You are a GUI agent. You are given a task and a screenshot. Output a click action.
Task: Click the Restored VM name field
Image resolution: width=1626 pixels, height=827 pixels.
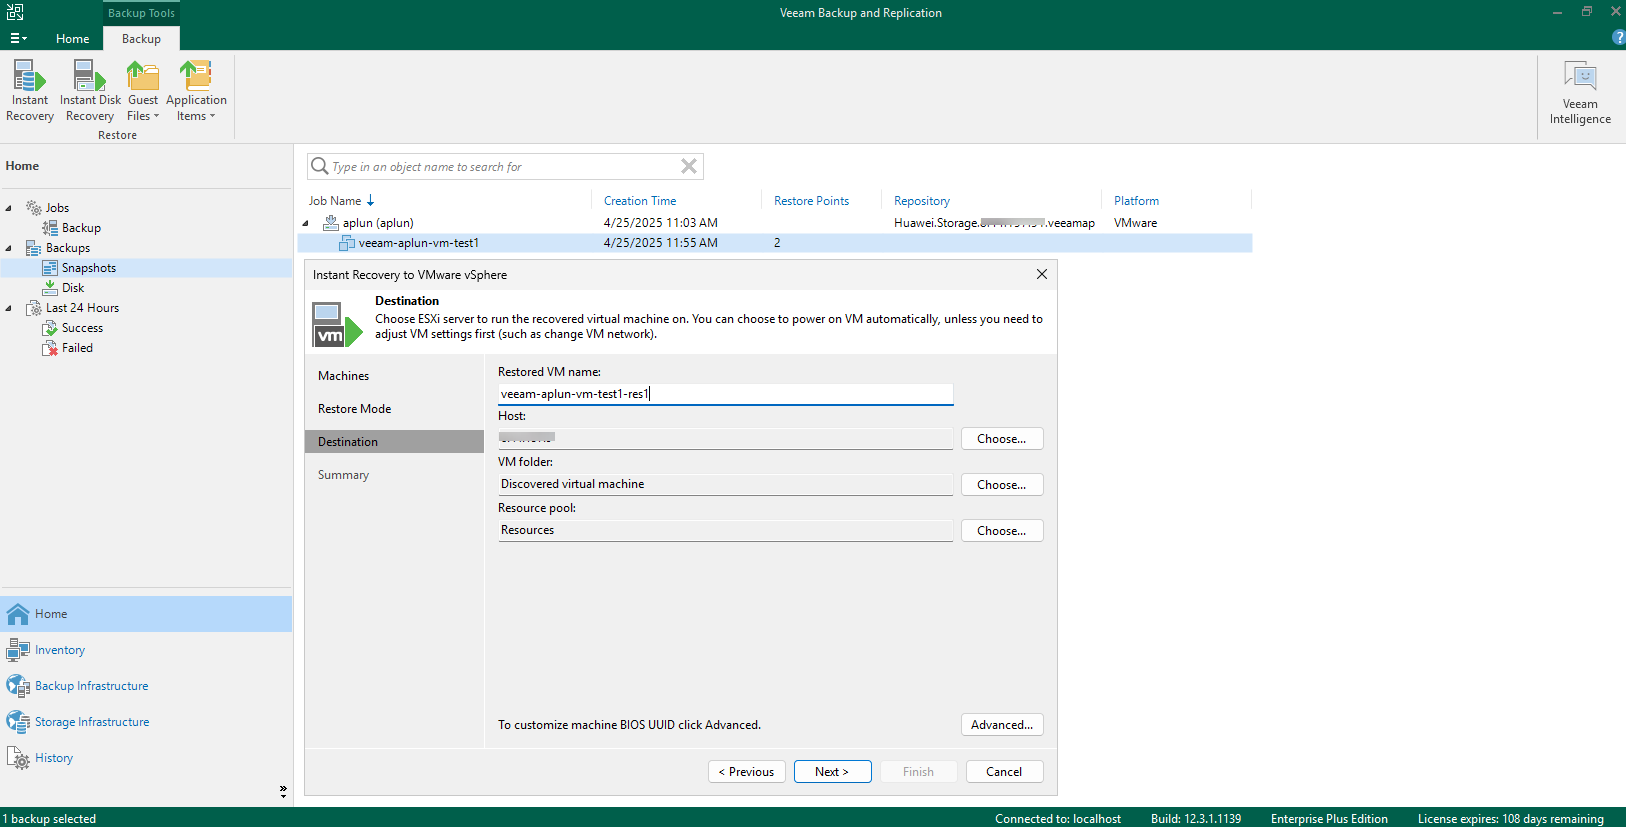click(x=725, y=394)
